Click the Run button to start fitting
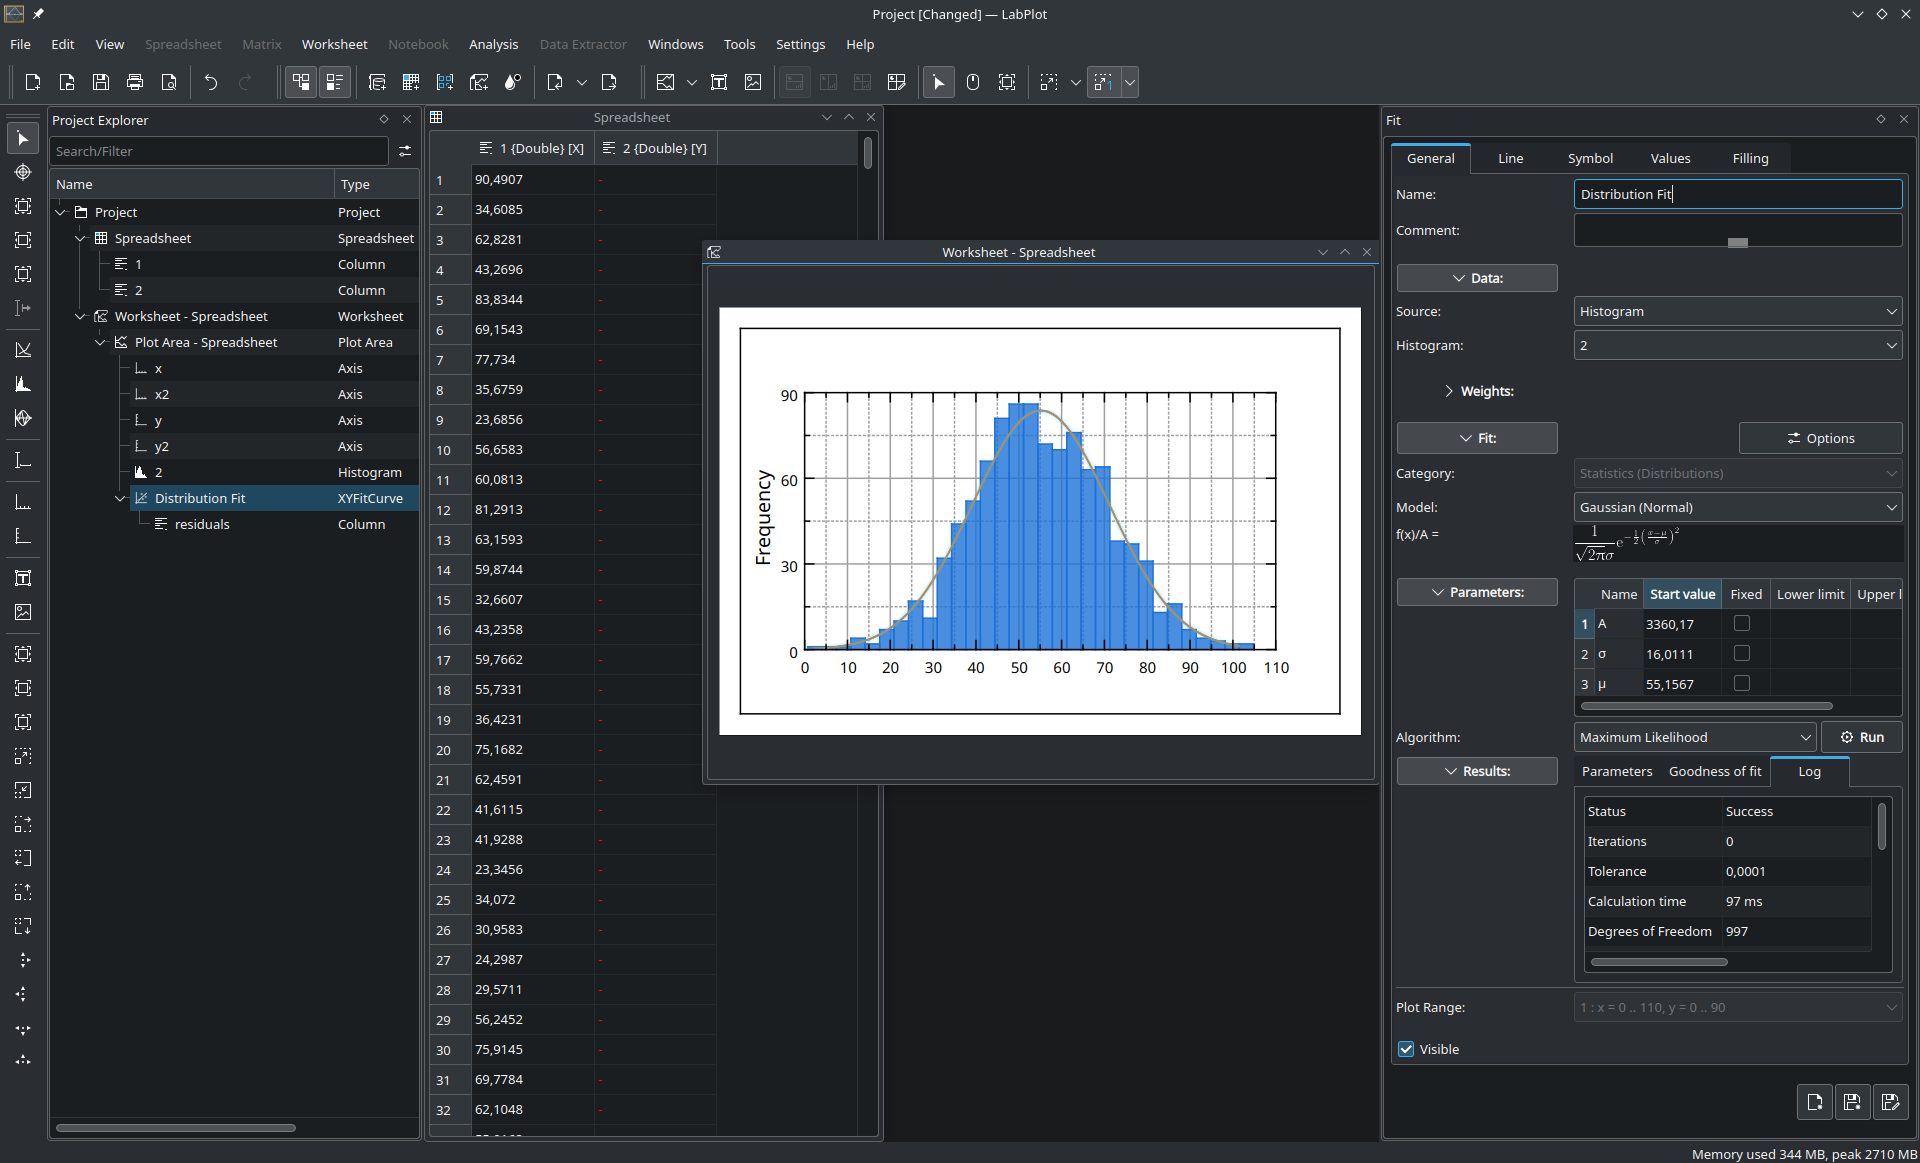Screen dimensions: 1920x1163 [1862, 737]
